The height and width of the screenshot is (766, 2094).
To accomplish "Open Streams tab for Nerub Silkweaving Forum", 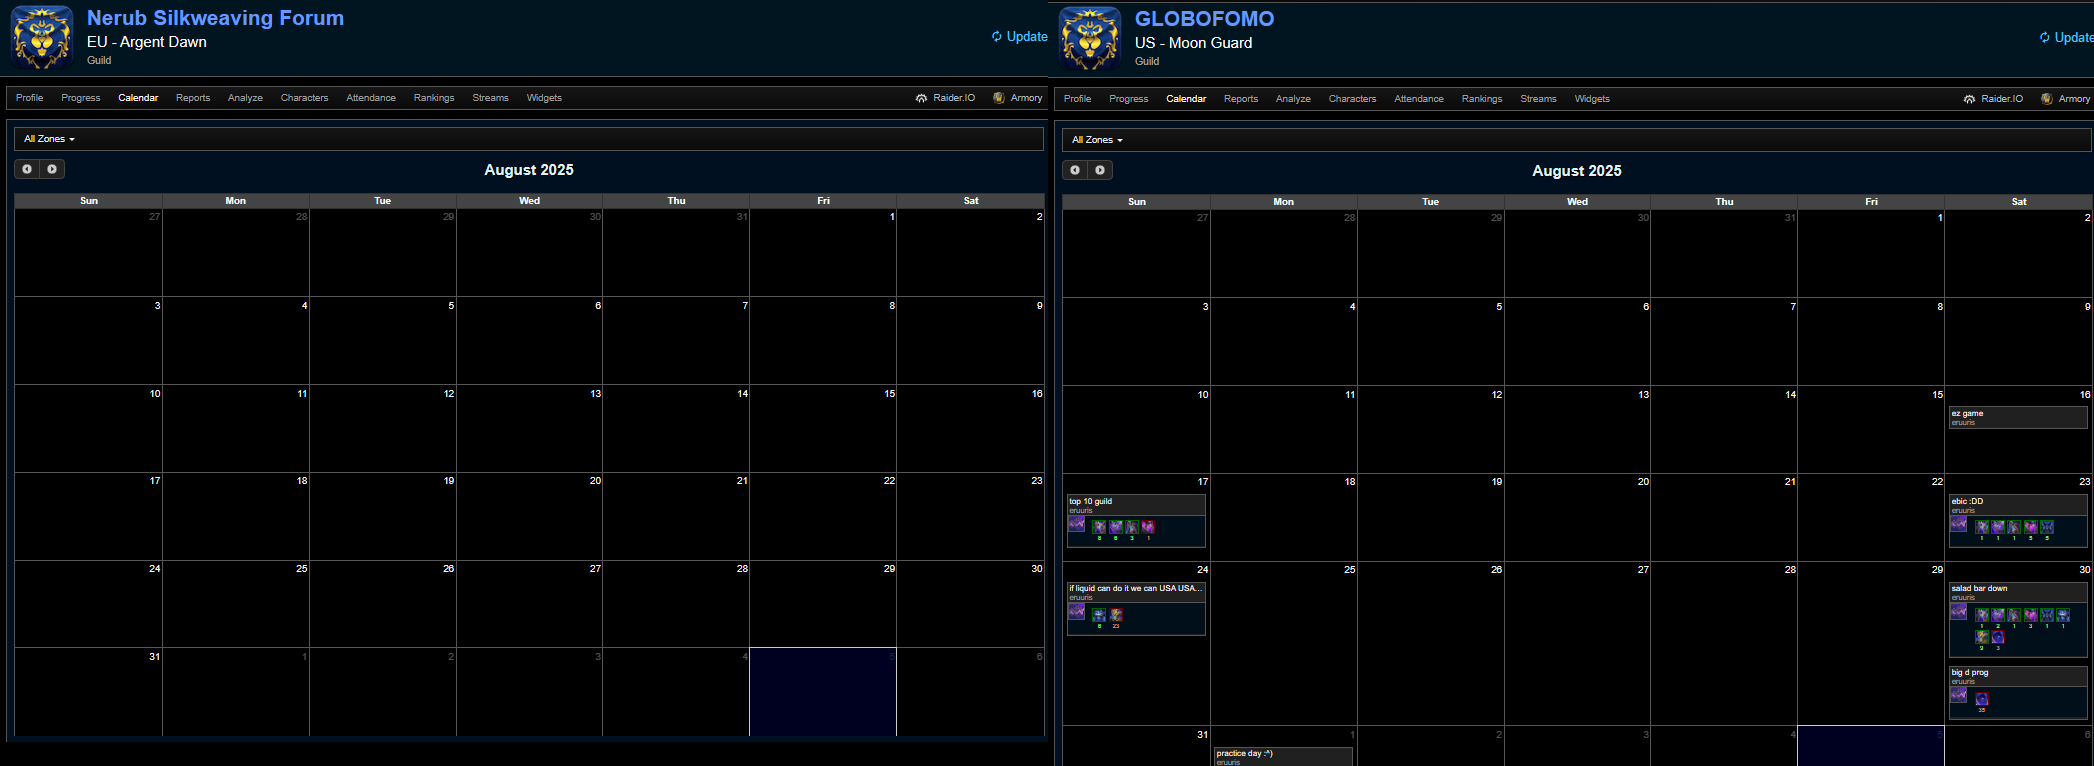I will coord(490,98).
